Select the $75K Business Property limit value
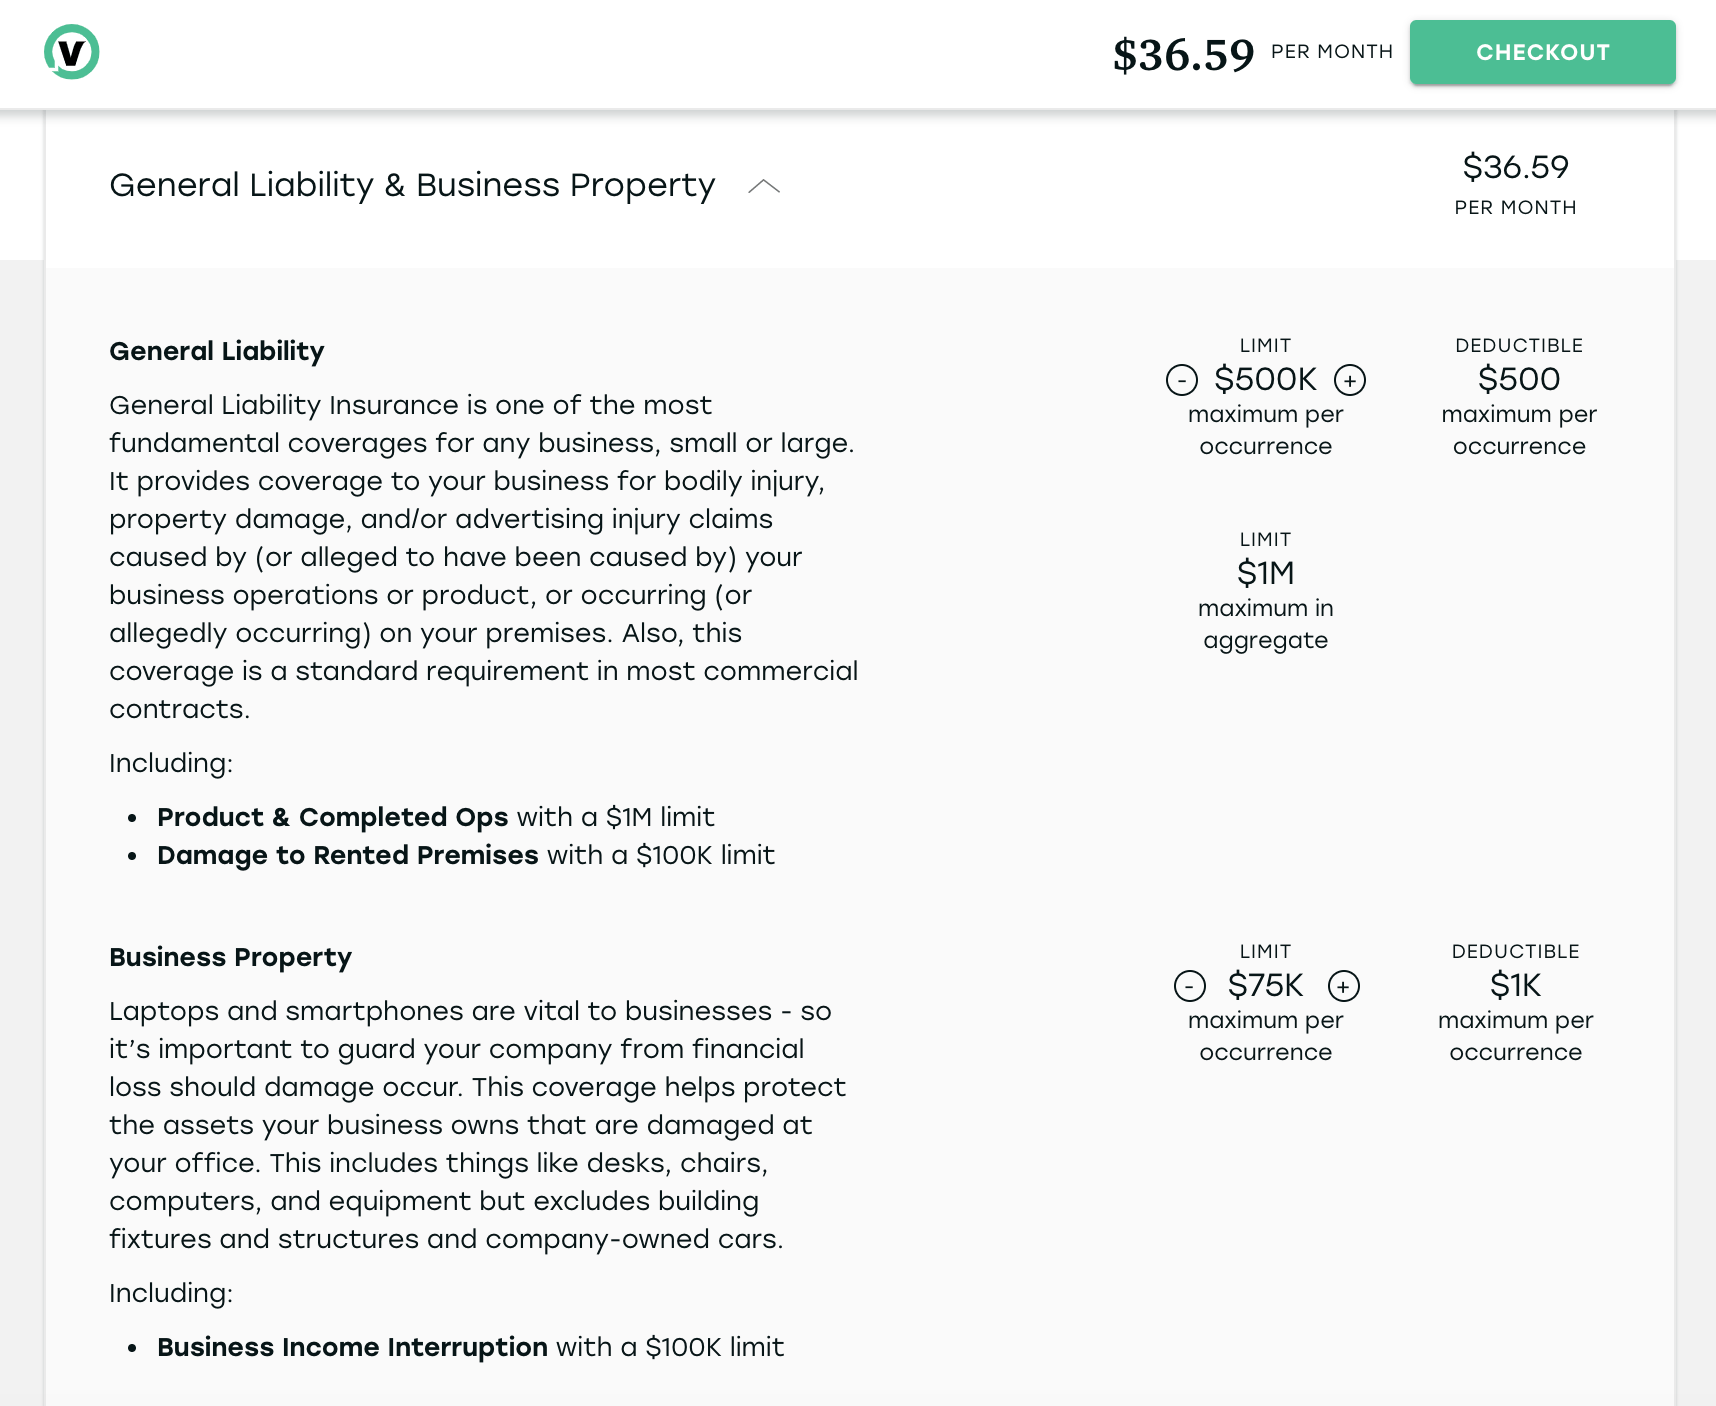The height and width of the screenshot is (1406, 1716). (x=1265, y=985)
